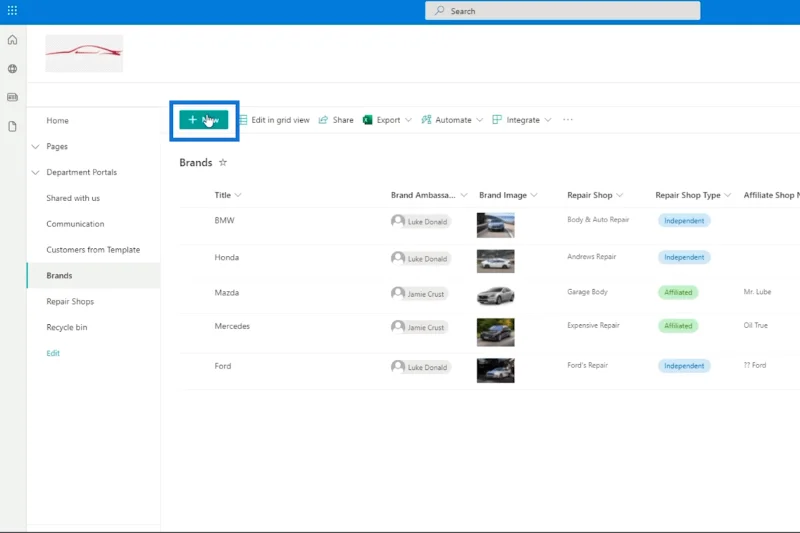Open Communication navigation link

coord(75,224)
